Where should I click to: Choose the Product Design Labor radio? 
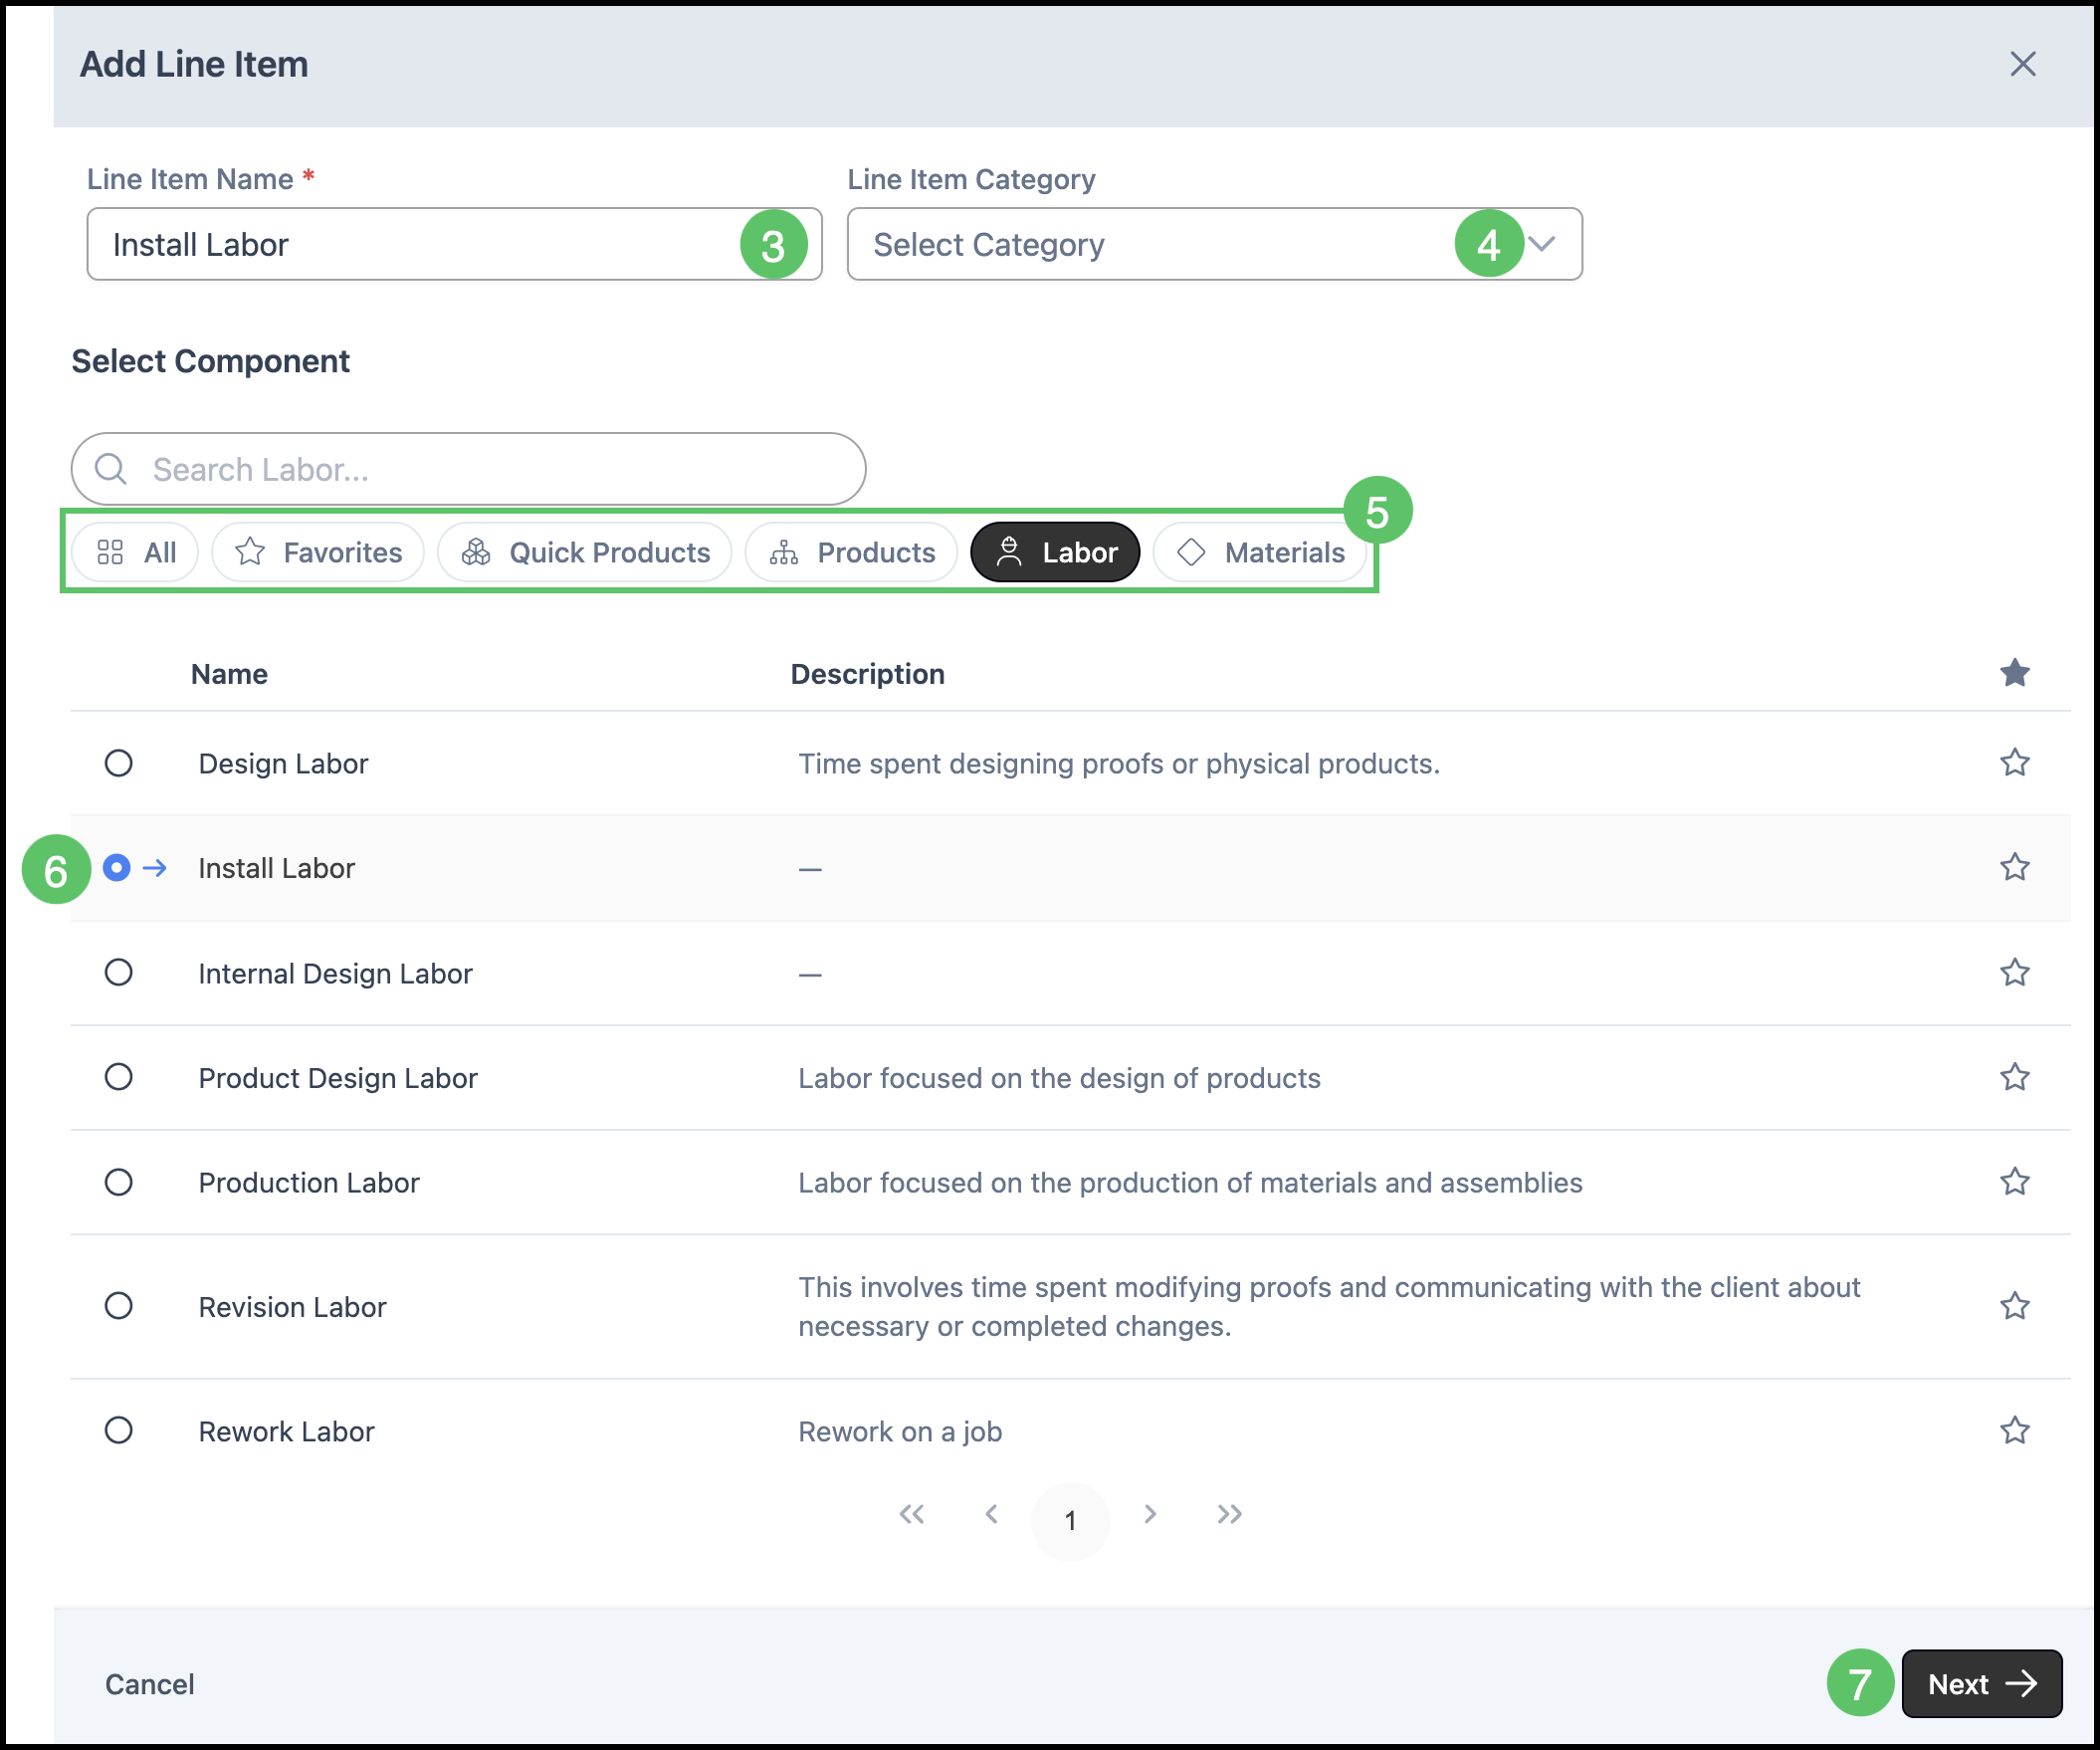click(x=118, y=1077)
